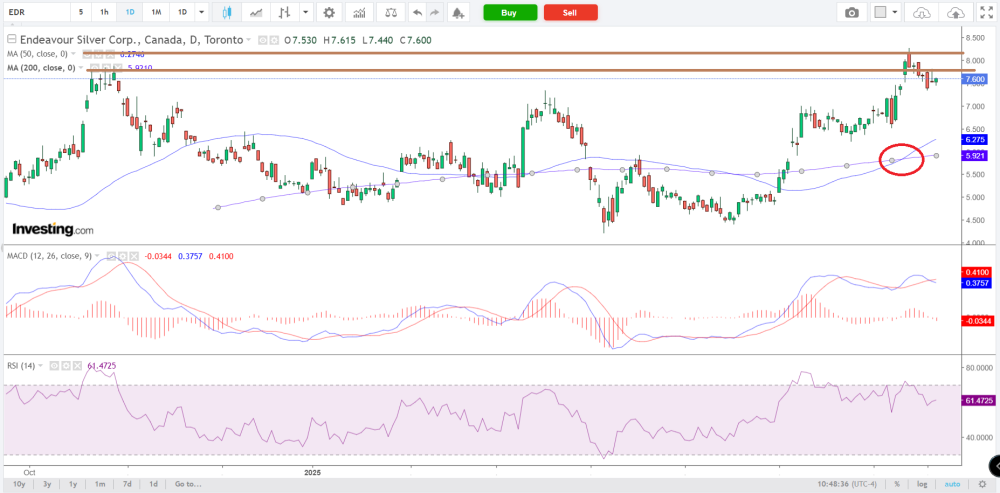Remove the MACD indicator
1000x493 pixels.
[135, 256]
